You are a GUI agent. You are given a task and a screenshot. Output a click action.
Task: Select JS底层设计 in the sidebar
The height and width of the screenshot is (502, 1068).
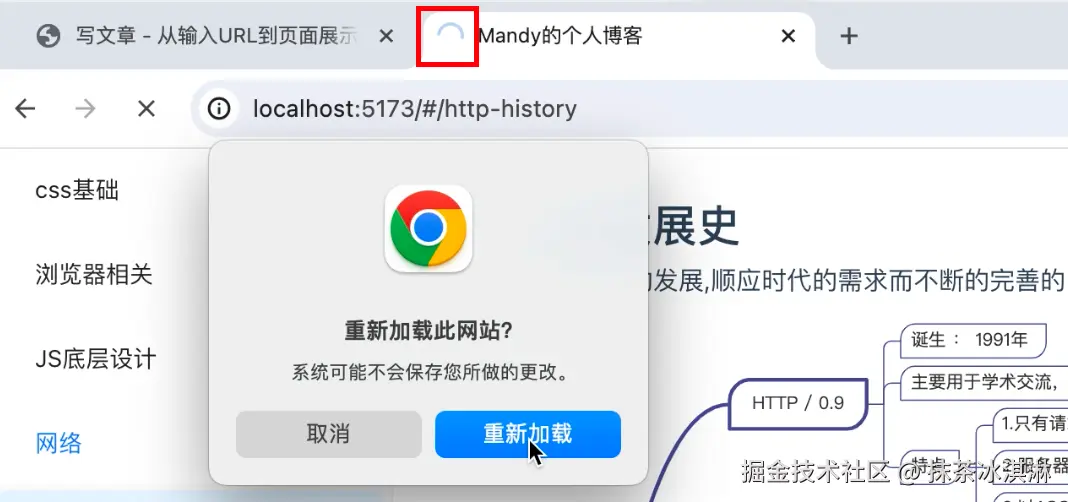(x=96, y=359)
